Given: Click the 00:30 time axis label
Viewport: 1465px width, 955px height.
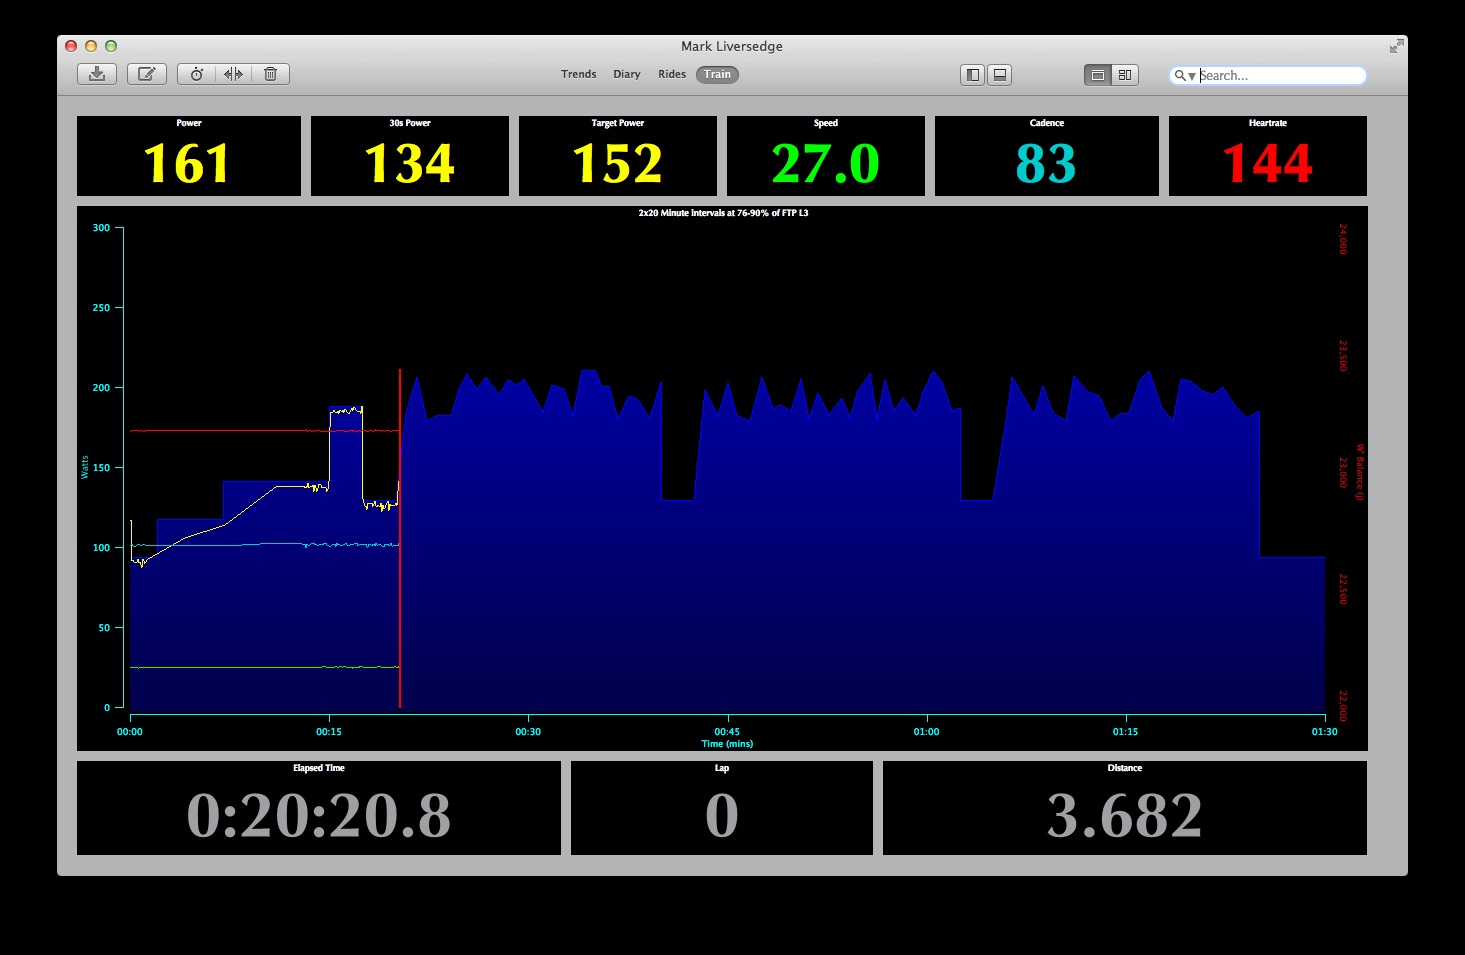Looking at the screenshot, I should 528,732.
